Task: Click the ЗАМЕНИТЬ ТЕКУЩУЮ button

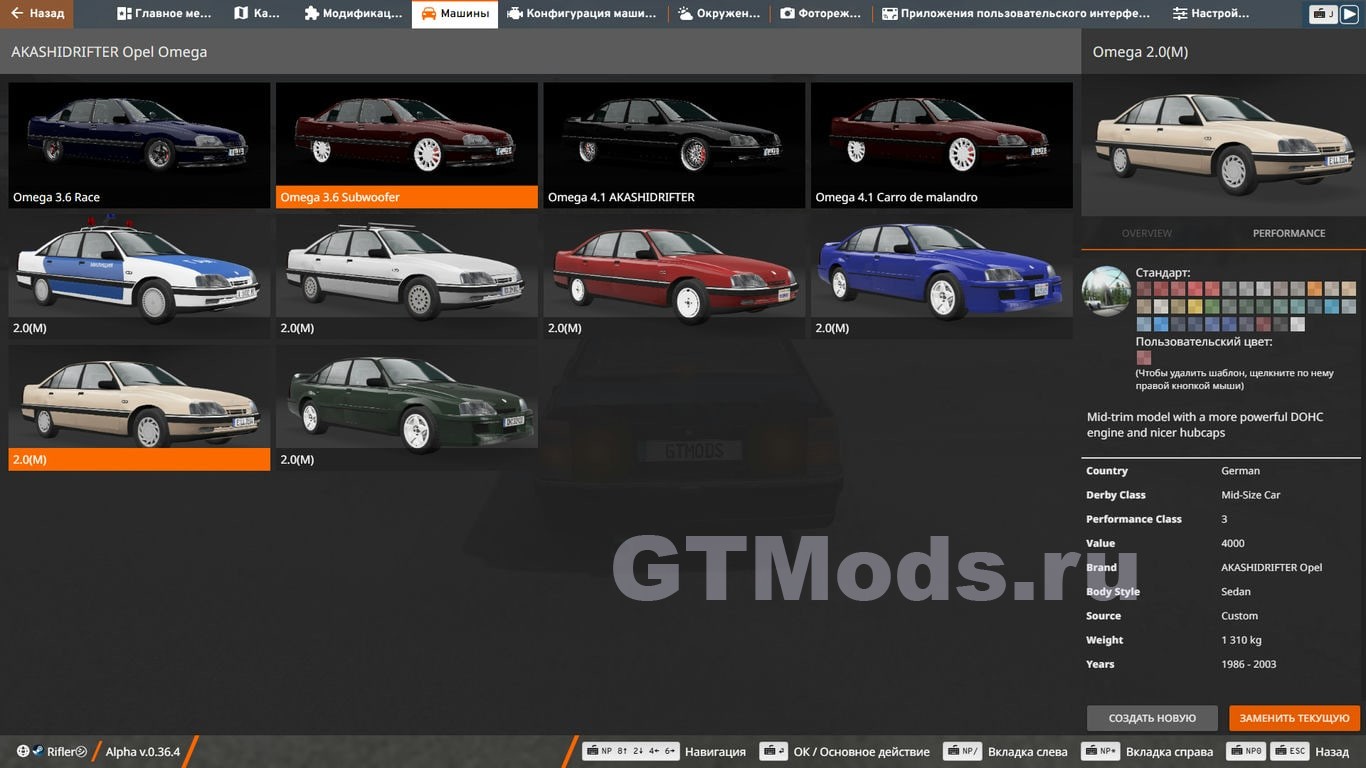Action: (x=1294, y=718)
